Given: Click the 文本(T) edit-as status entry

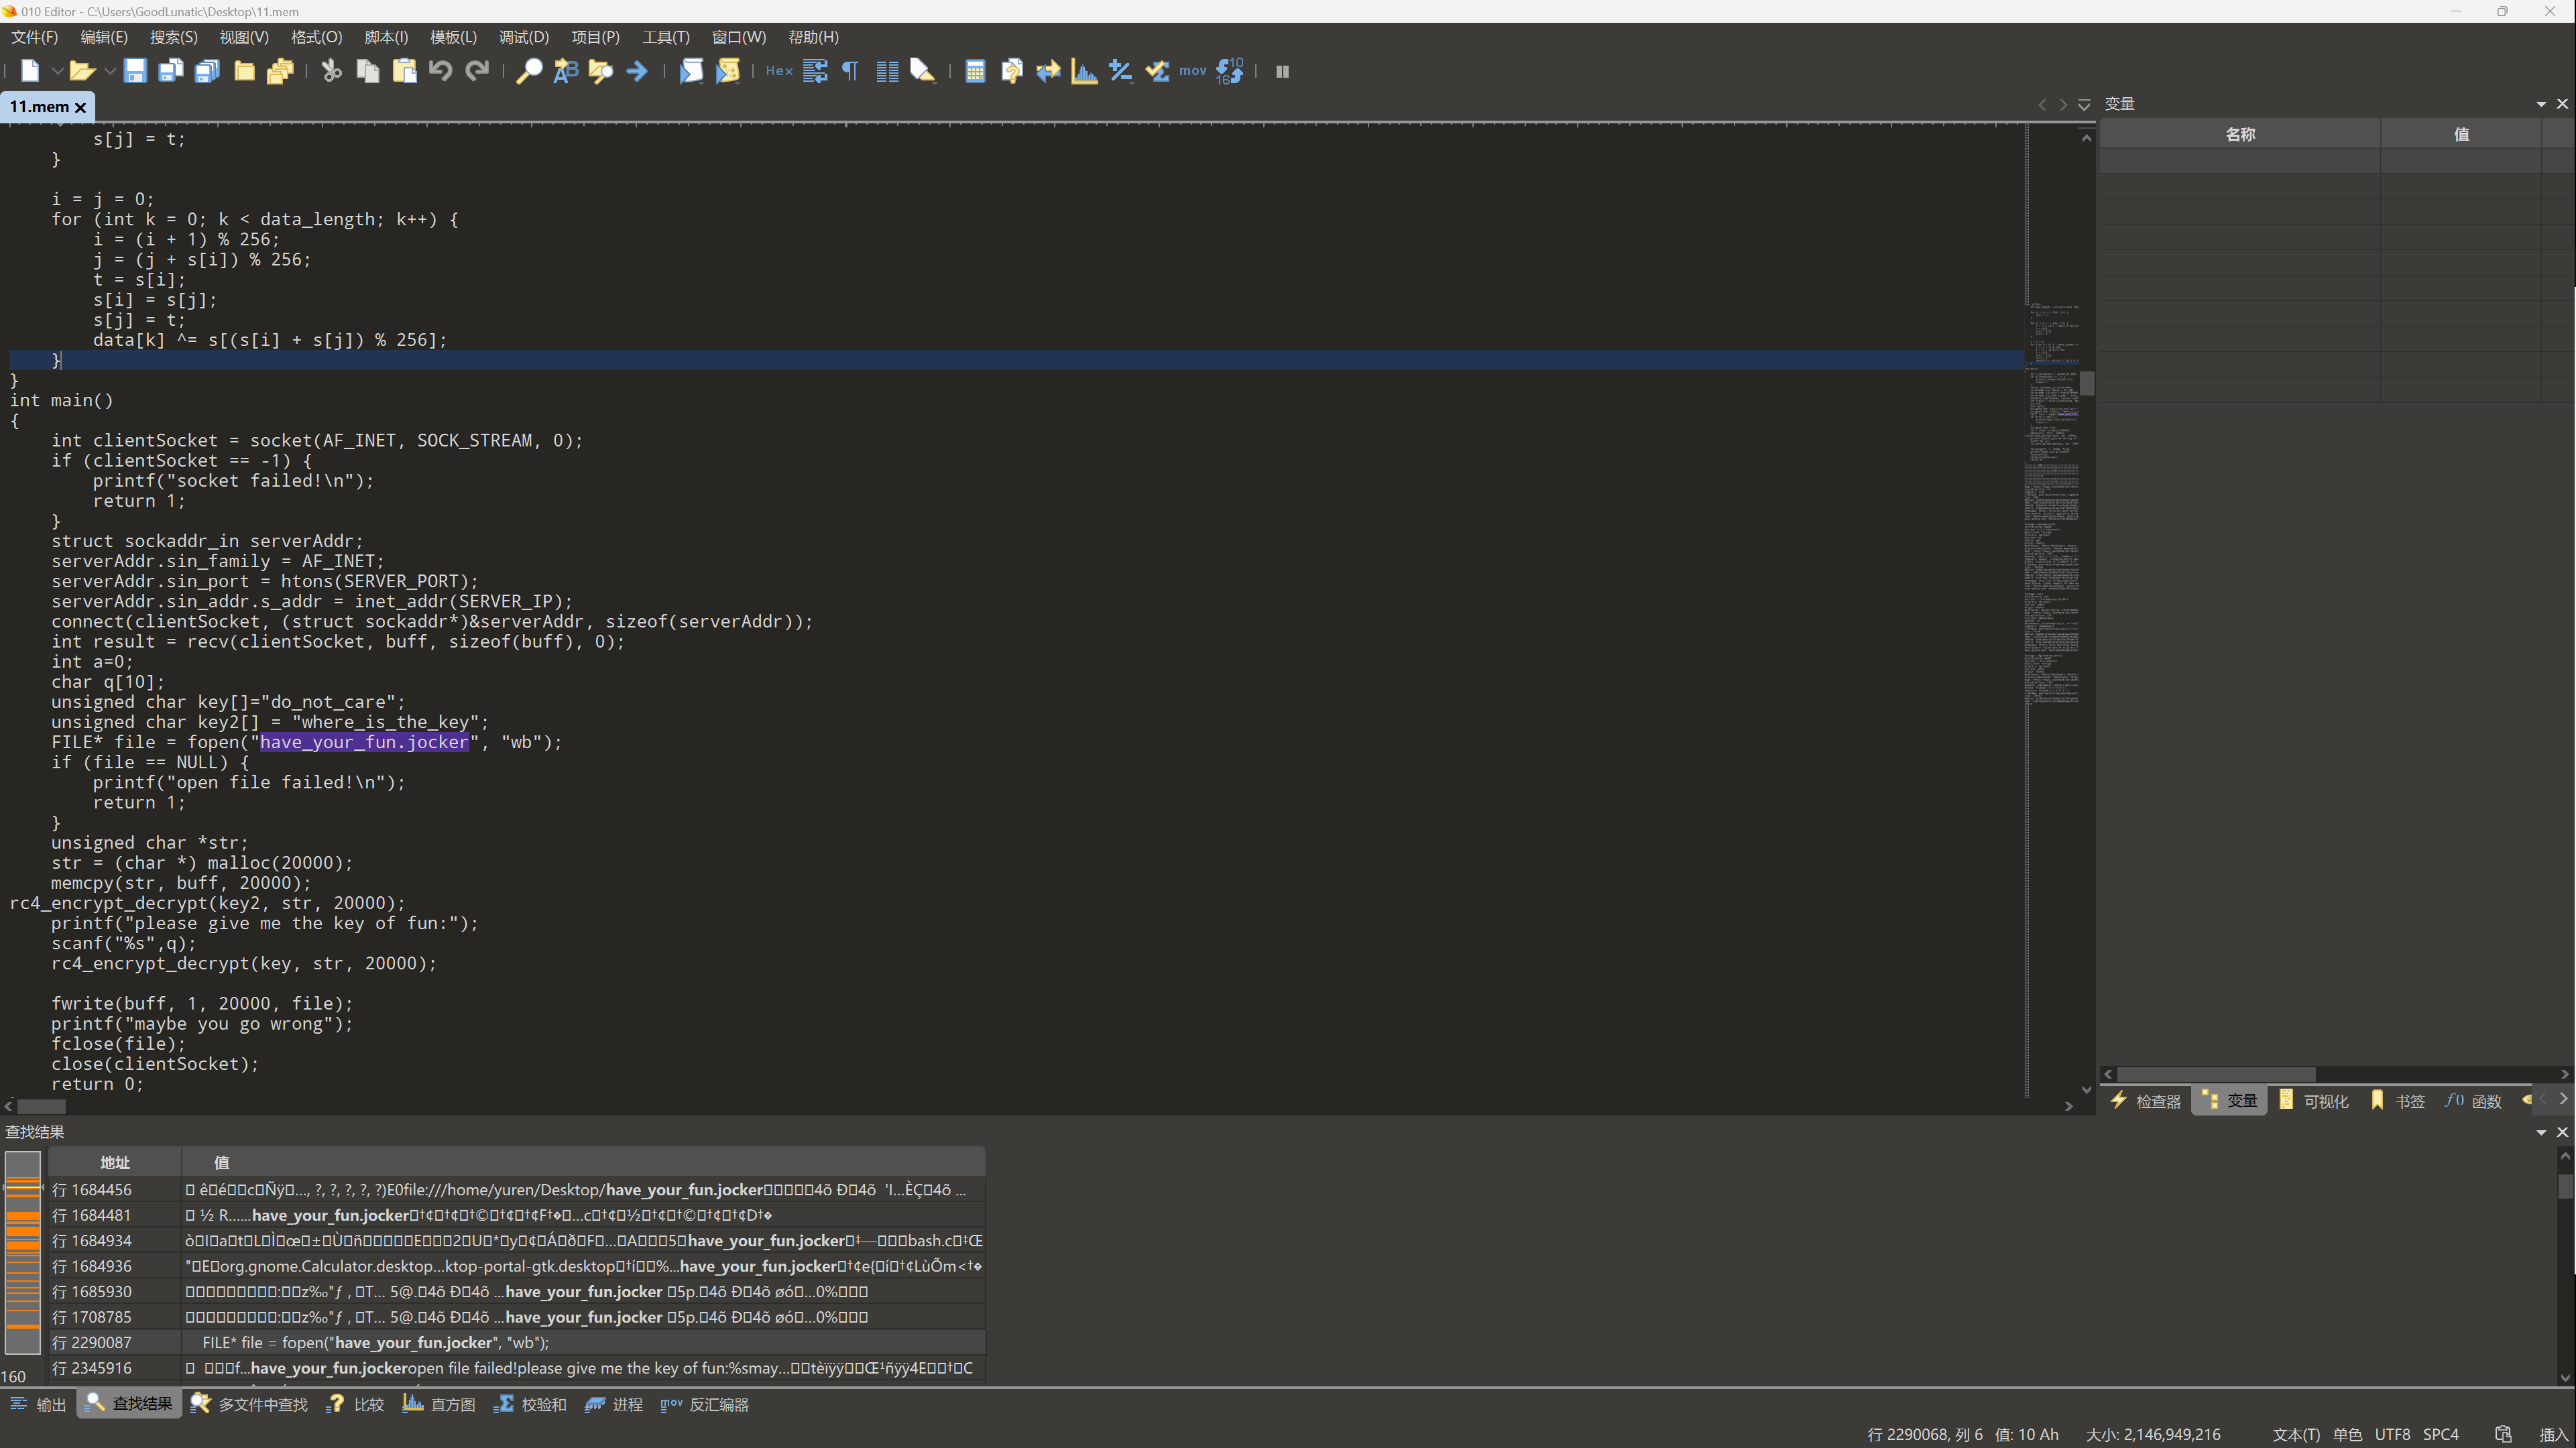Looking at the screenshot, I should pos(2296,1435).
